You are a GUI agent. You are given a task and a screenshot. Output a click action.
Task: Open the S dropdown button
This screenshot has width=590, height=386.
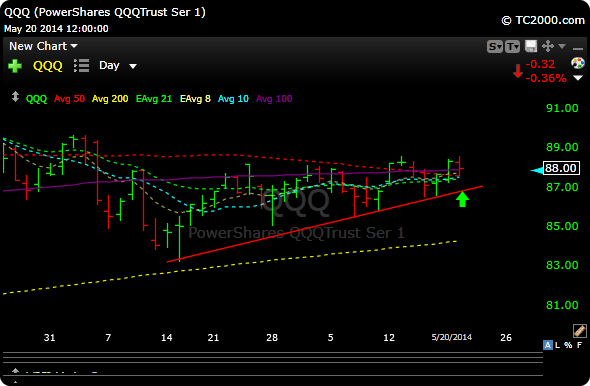click(494, 47)
